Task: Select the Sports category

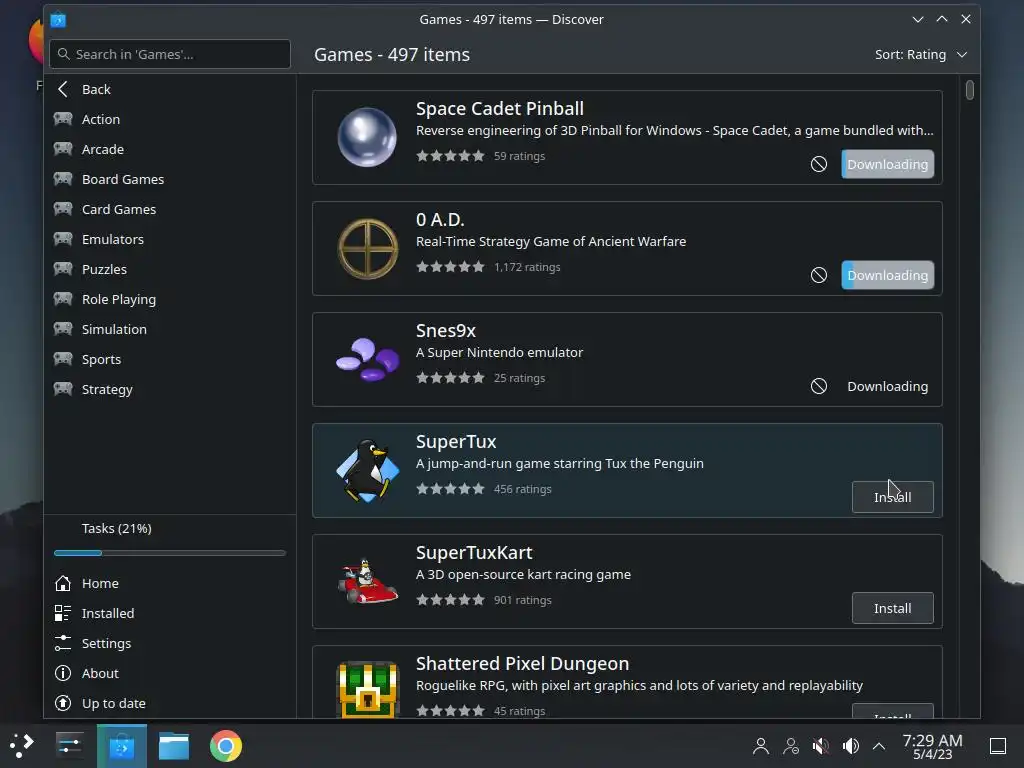Action: tap(170, 360)
